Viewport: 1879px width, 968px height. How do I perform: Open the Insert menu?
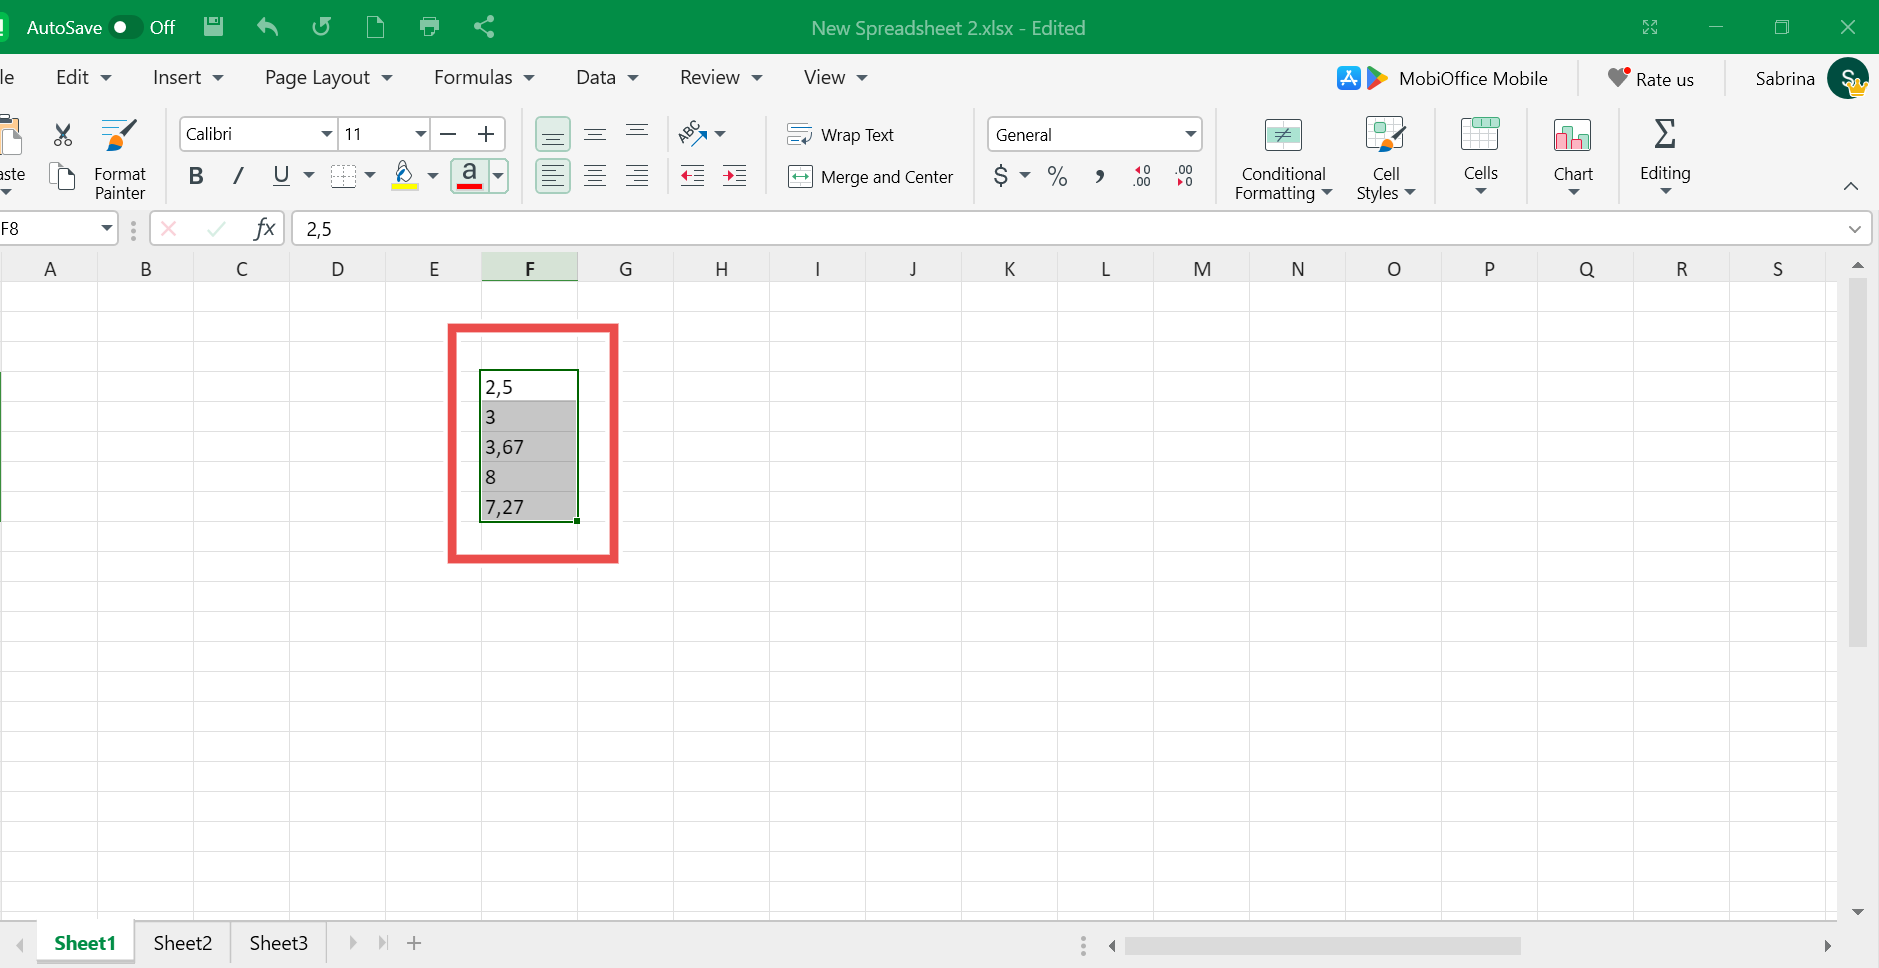[x=188, y=78]
